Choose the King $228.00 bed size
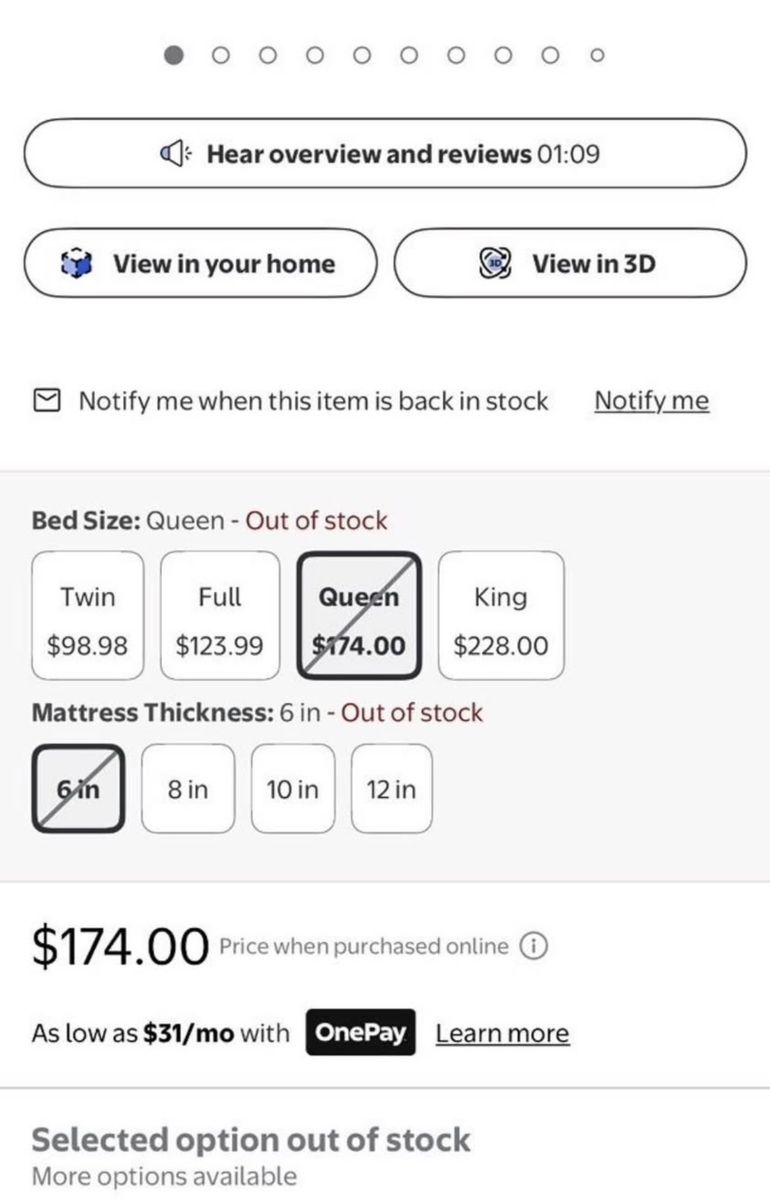 click(x=501, y=614)
